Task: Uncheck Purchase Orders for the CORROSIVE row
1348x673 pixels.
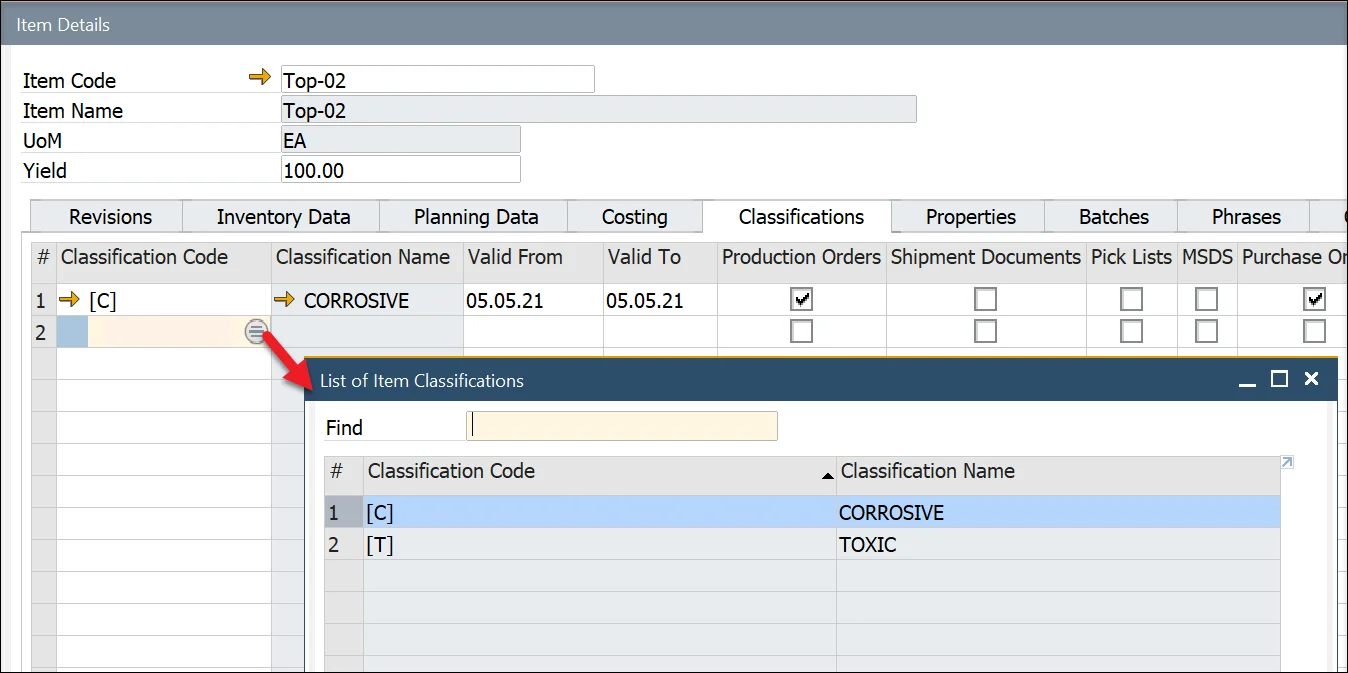Action: [x=1314, y=298]
